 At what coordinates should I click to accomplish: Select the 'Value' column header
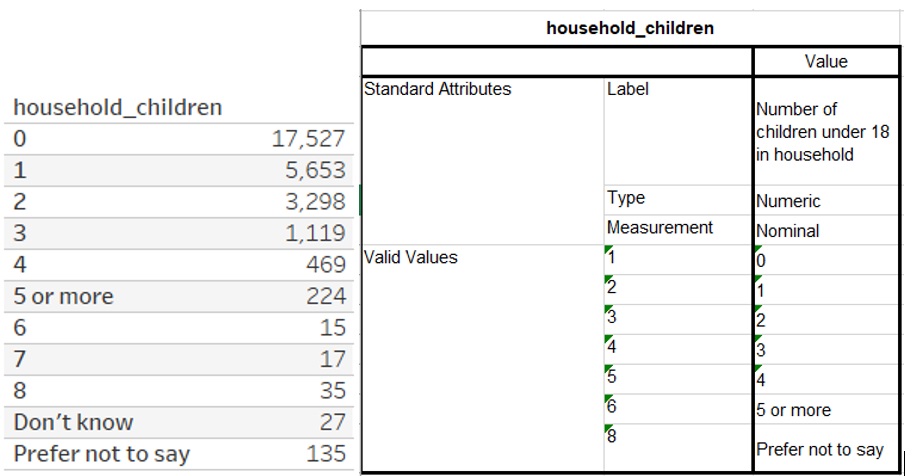coord(825,61)
